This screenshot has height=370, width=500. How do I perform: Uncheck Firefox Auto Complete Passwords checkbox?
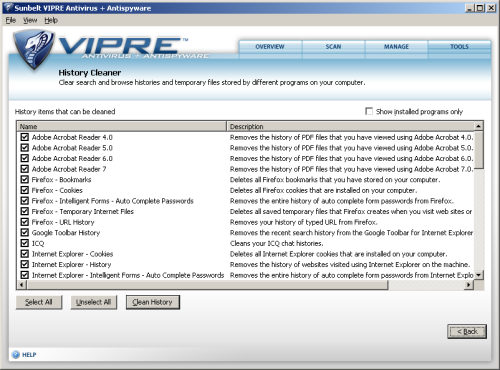pyautogui.click(x=25, y=201)
